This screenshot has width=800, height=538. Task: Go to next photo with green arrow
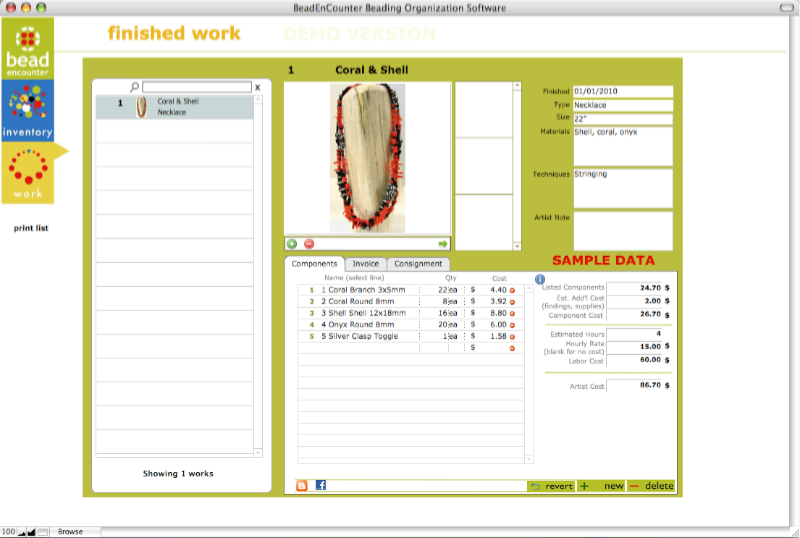(443, 244)
